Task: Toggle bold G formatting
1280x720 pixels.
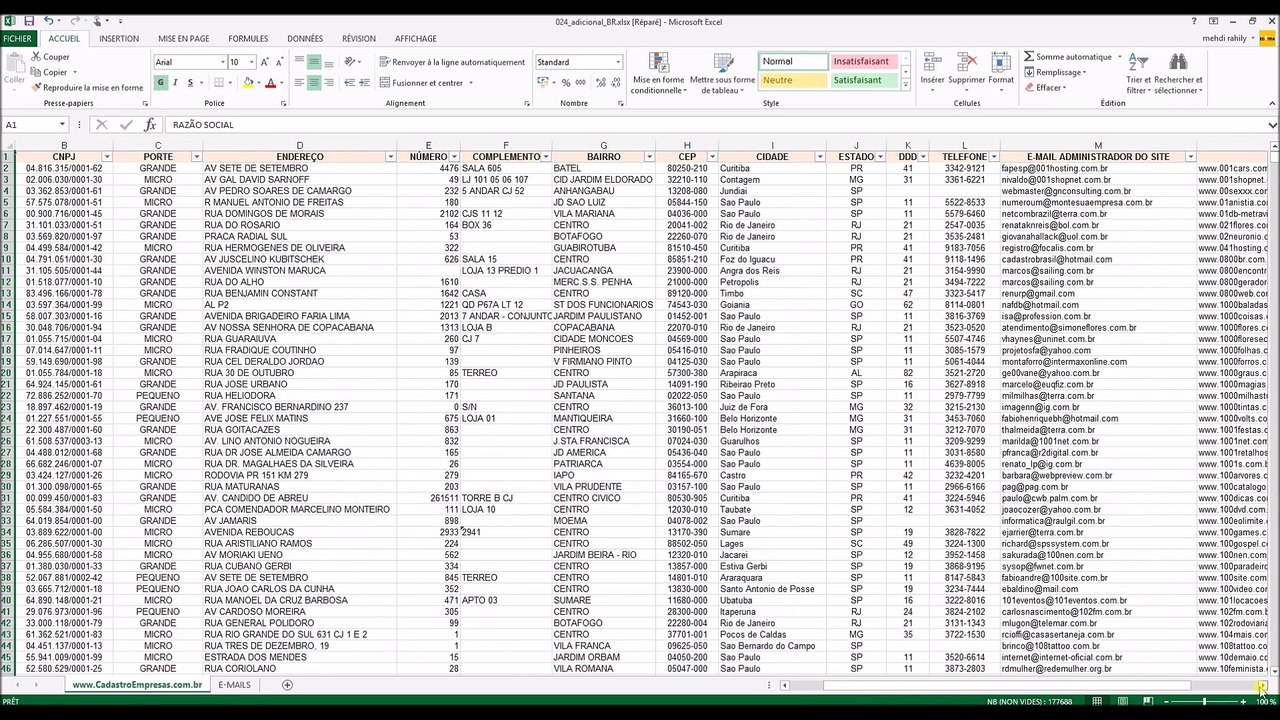Action: (161, 83)
